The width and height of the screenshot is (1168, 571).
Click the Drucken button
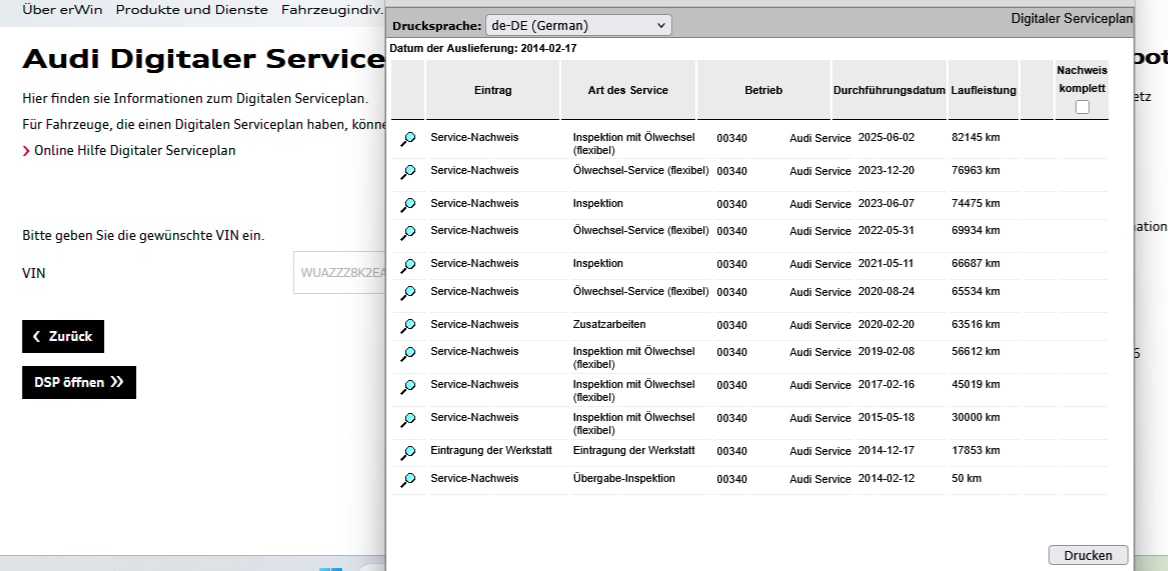click(x=1088, y=555)
